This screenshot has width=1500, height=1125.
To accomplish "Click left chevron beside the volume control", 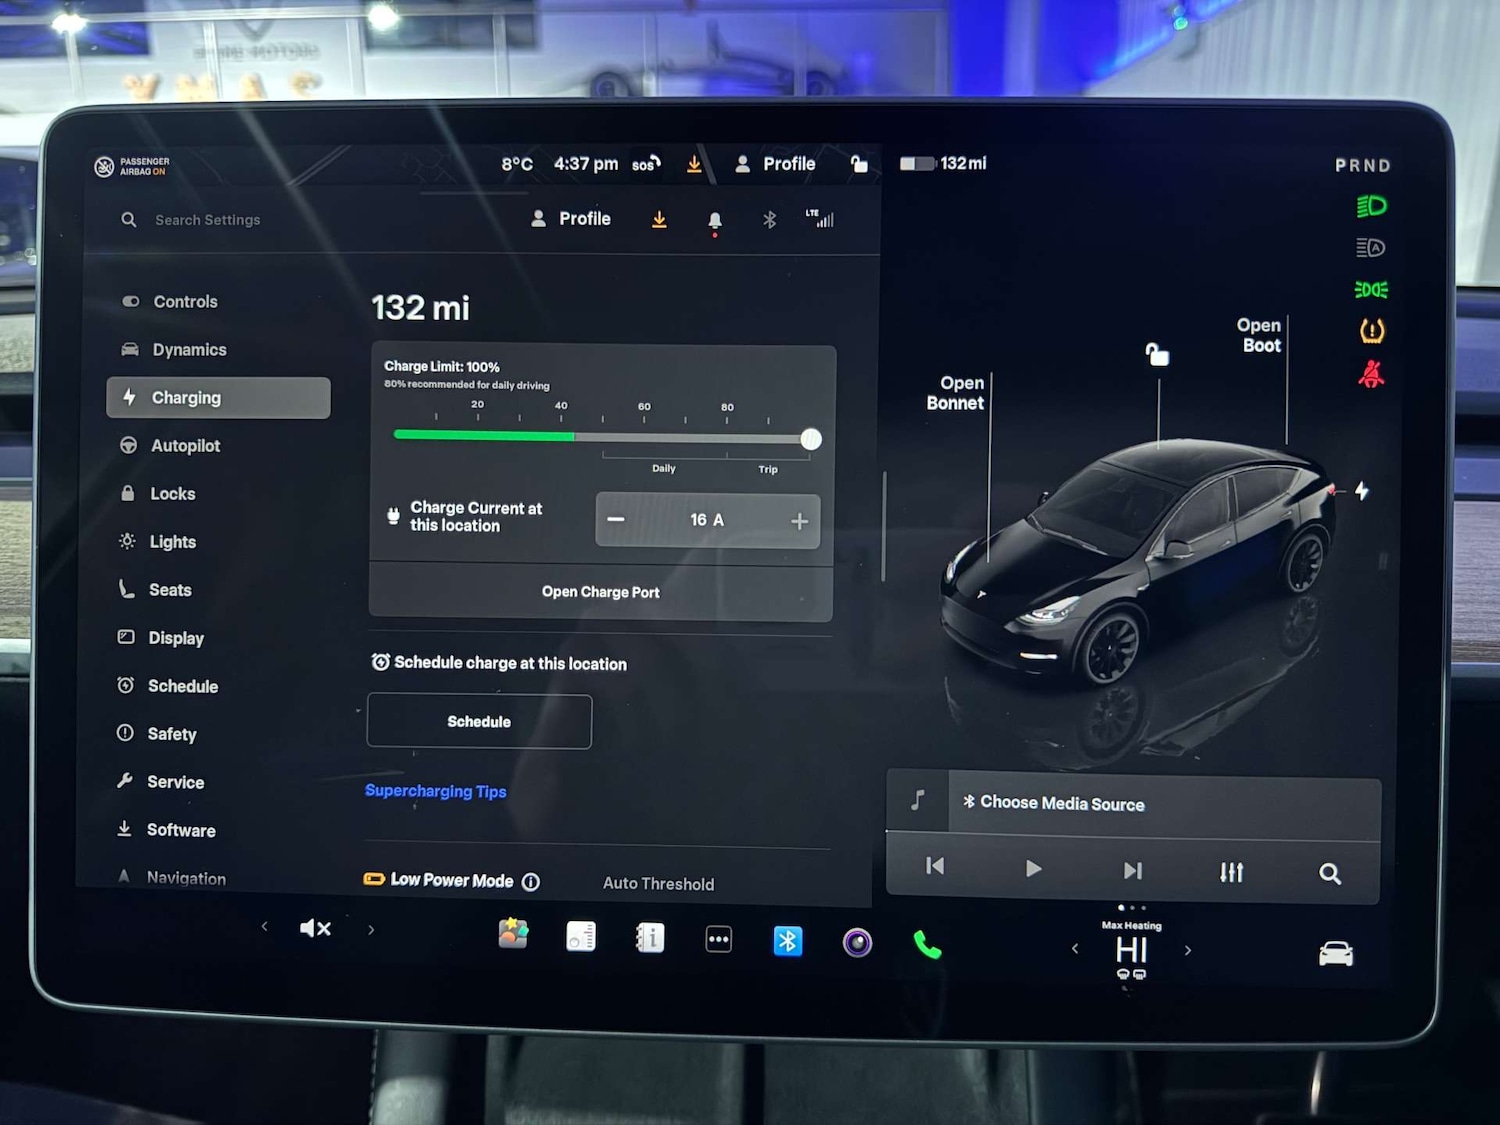I will coord(264,928).
